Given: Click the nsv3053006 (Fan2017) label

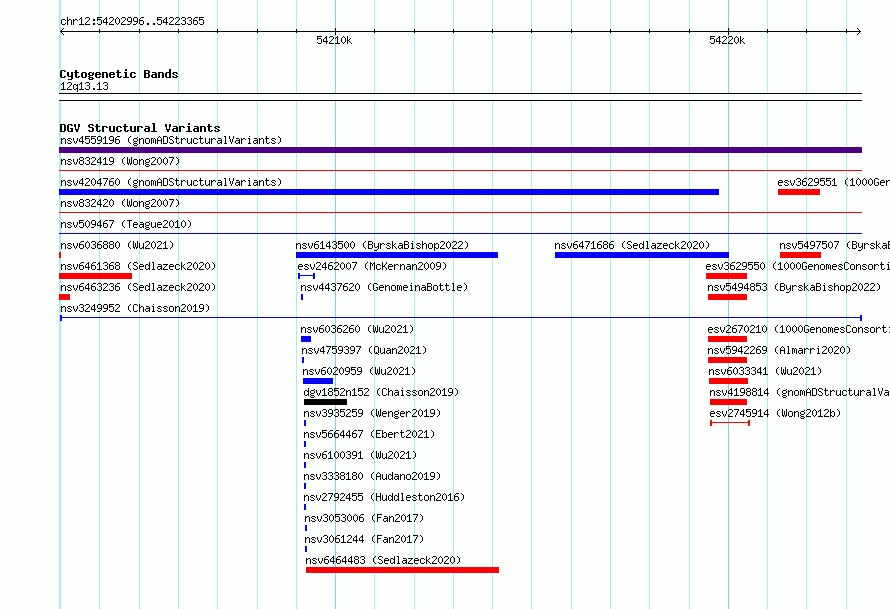Looking at the screenshot, I should 364,518.
